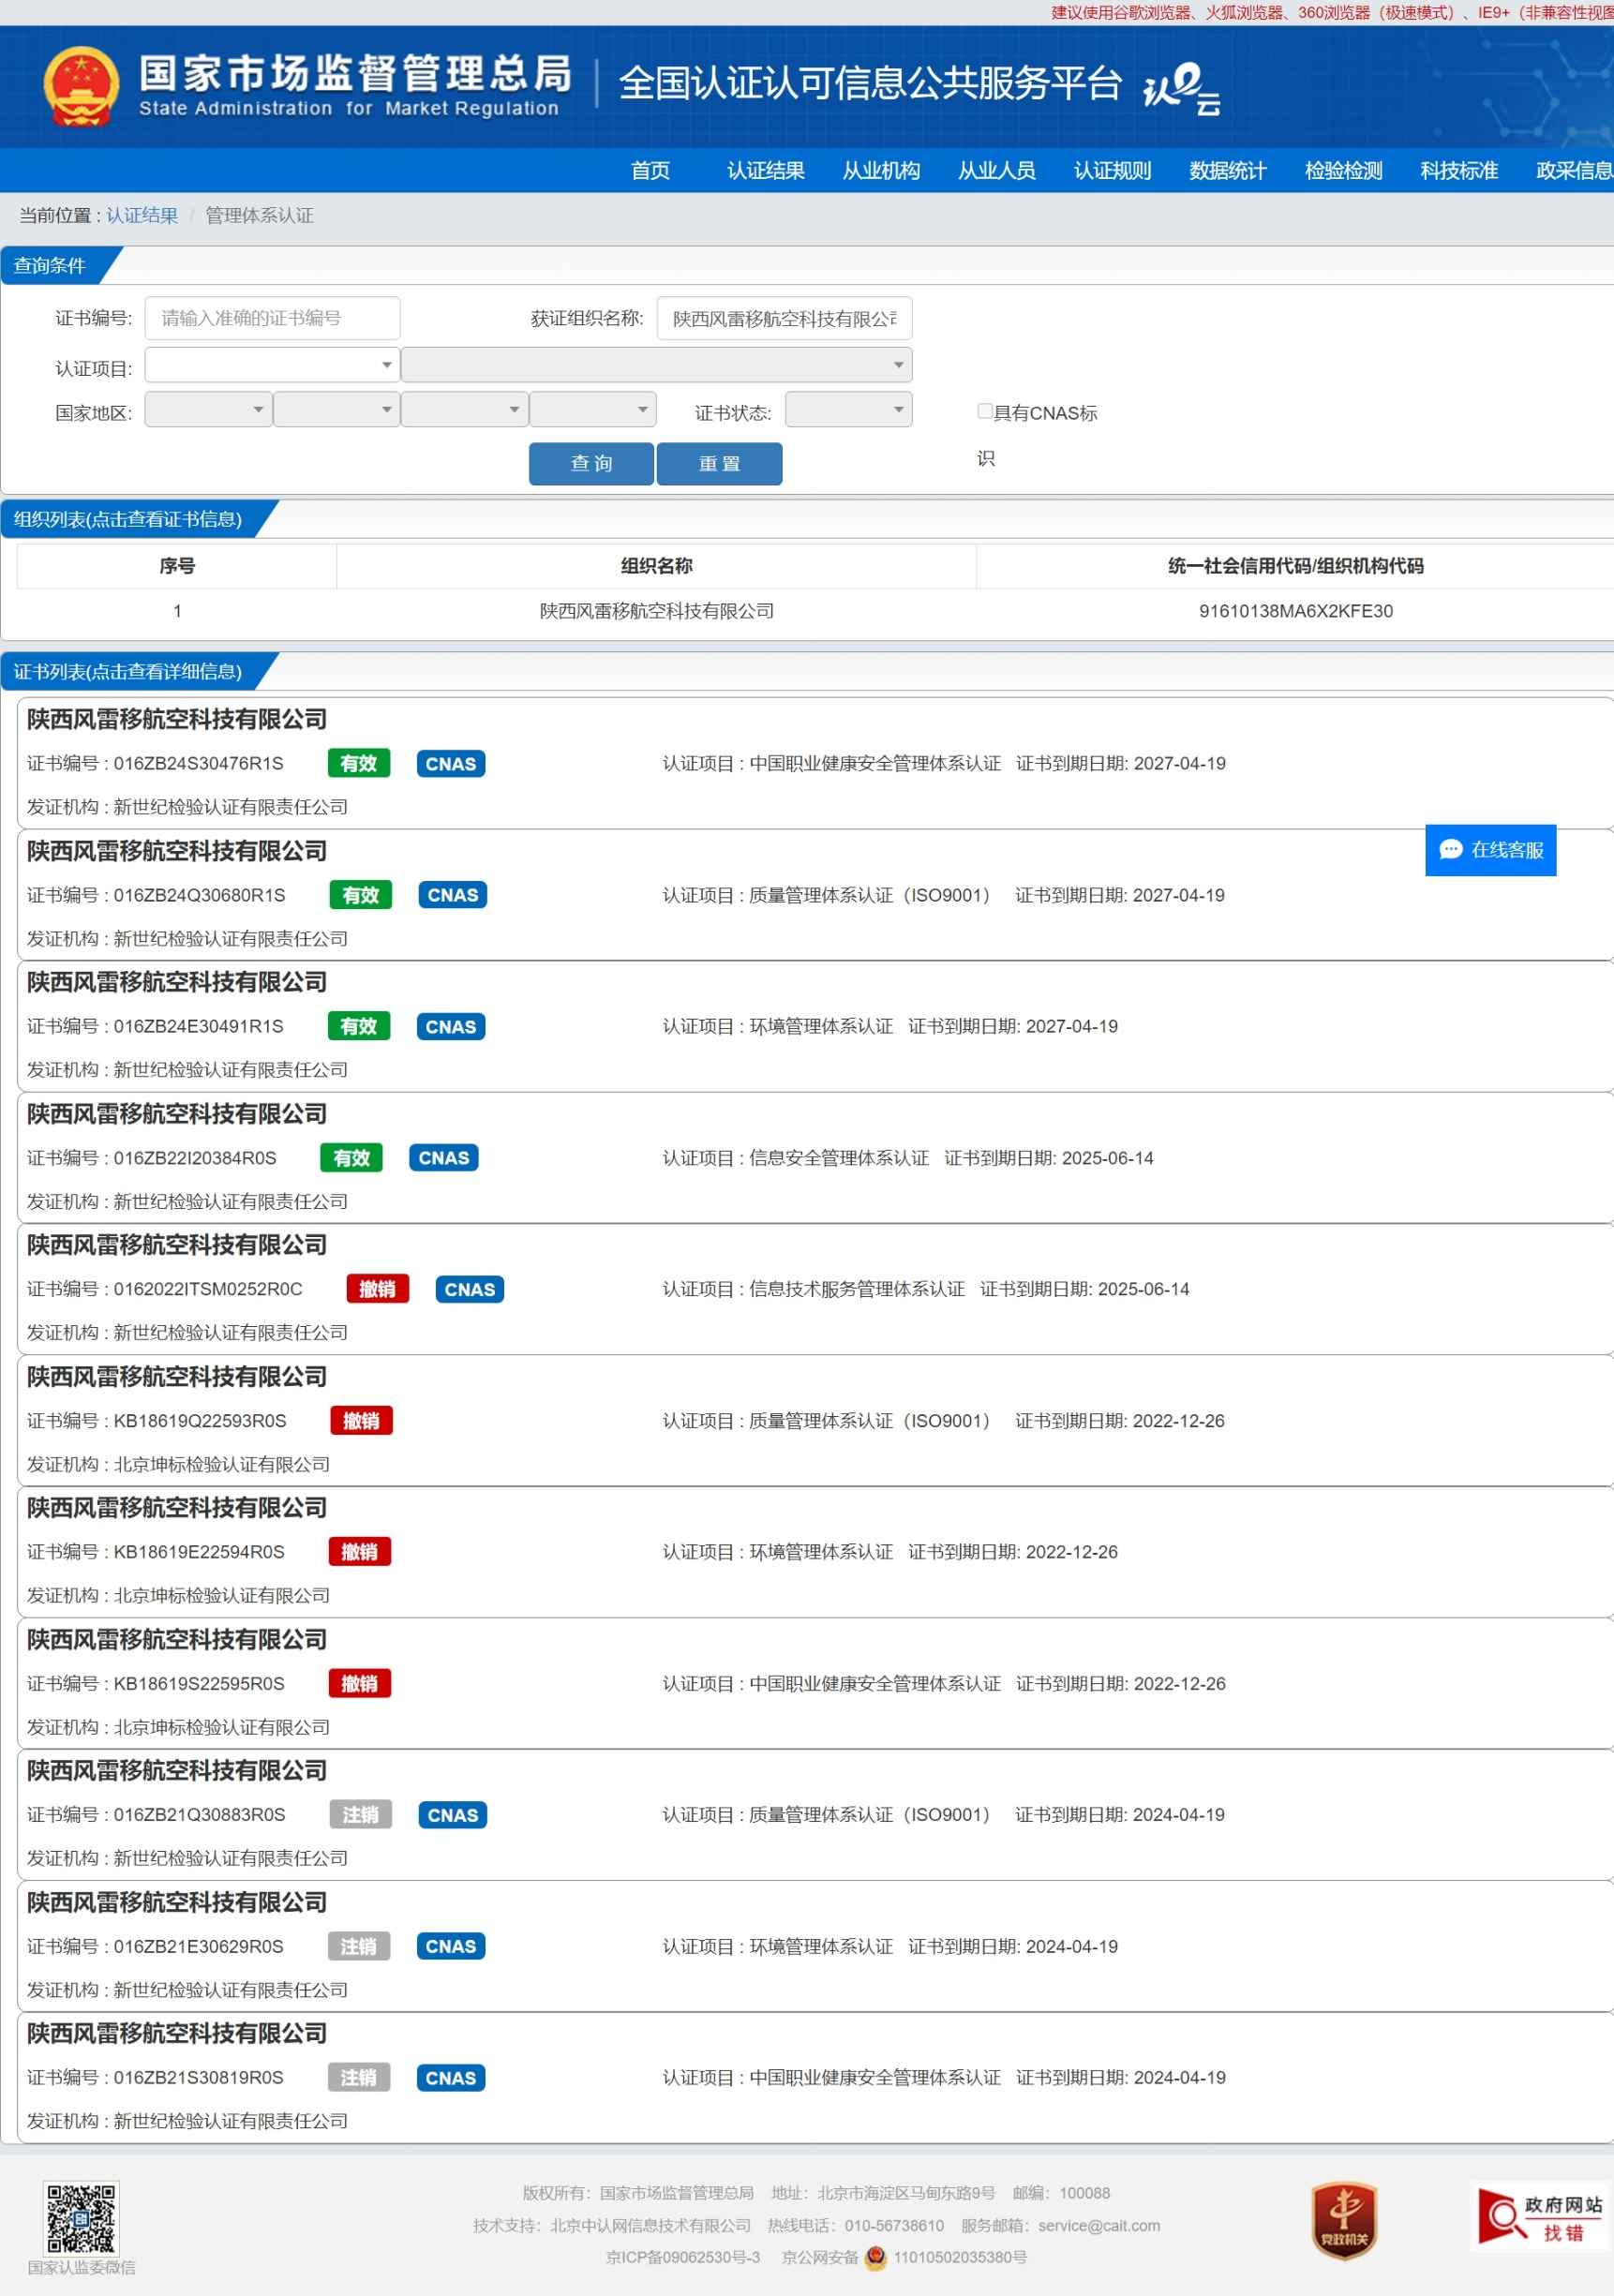Click 有效 badge for certificate 016ZB24E30491R1S
Viewport: 1614px width, 2296px height.
[358, 1026]
